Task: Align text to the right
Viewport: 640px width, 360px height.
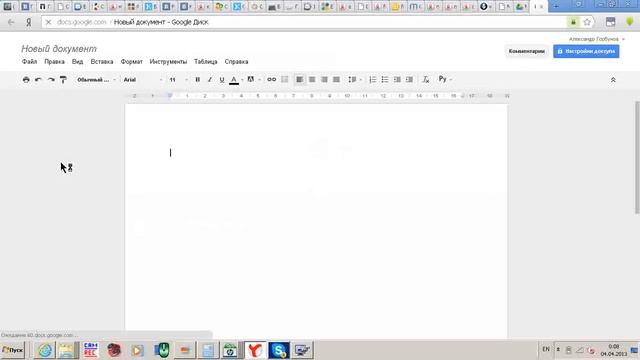Action: click(x=324, y=80)
